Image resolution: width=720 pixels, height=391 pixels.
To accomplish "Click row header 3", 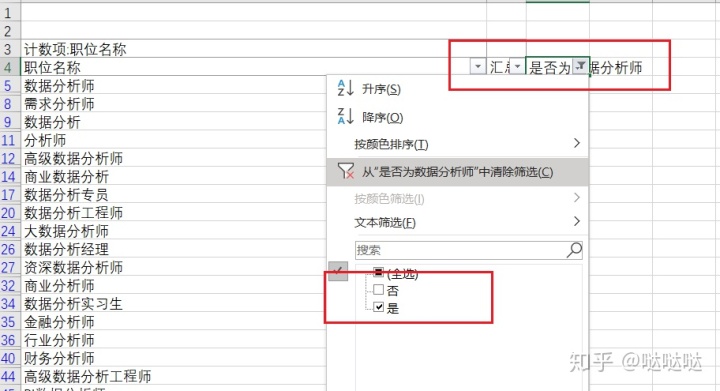I will [10, 49].
